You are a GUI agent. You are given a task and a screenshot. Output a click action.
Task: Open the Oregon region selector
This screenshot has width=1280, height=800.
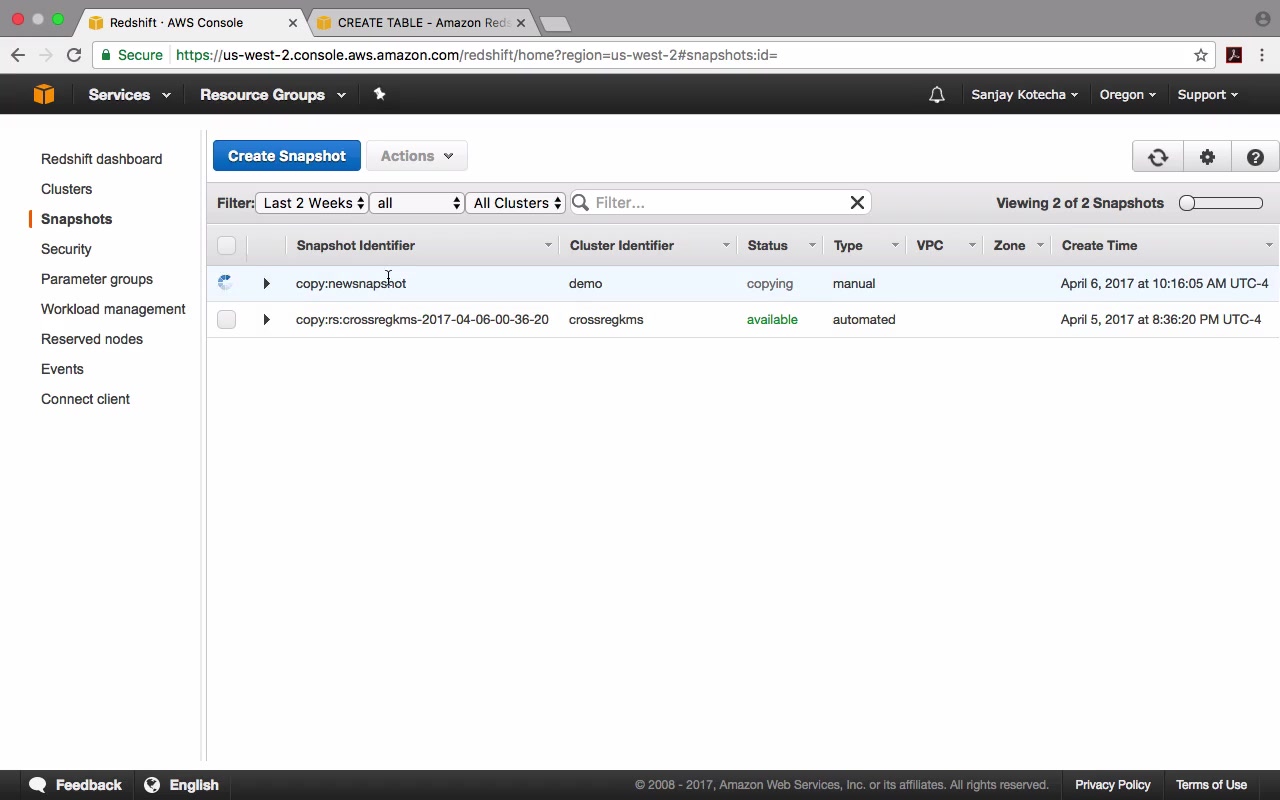1128,95
